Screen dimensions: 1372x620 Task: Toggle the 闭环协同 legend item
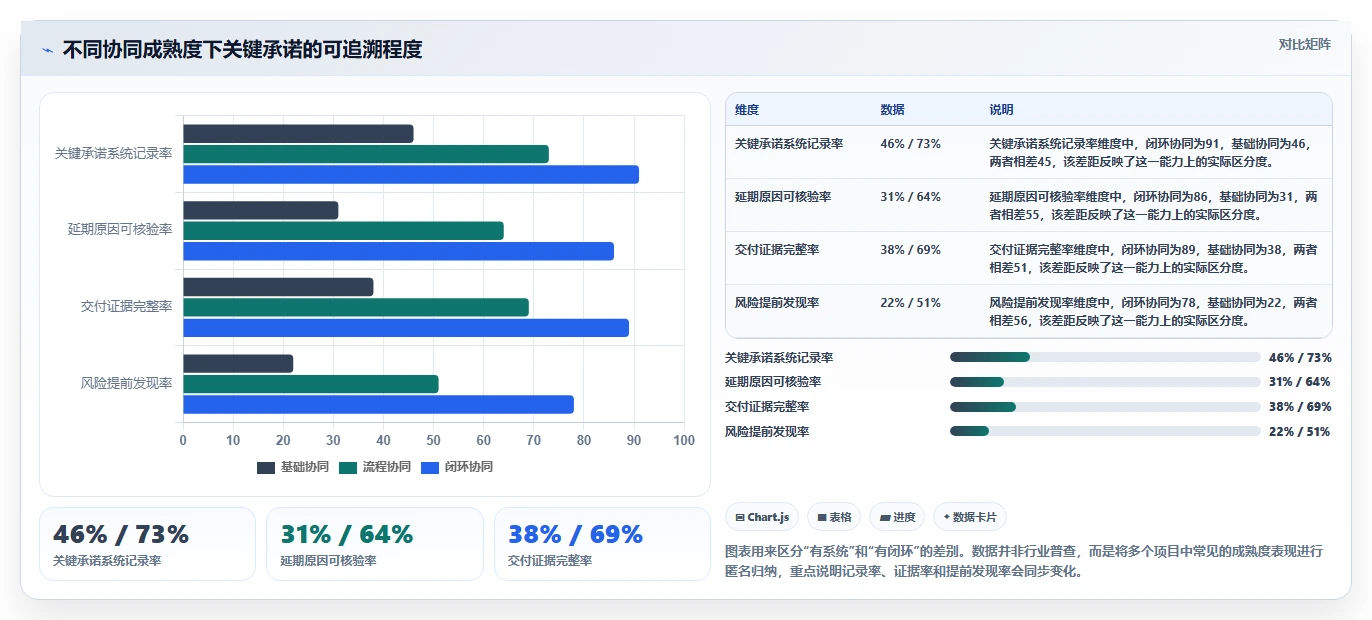click(457, 467)
